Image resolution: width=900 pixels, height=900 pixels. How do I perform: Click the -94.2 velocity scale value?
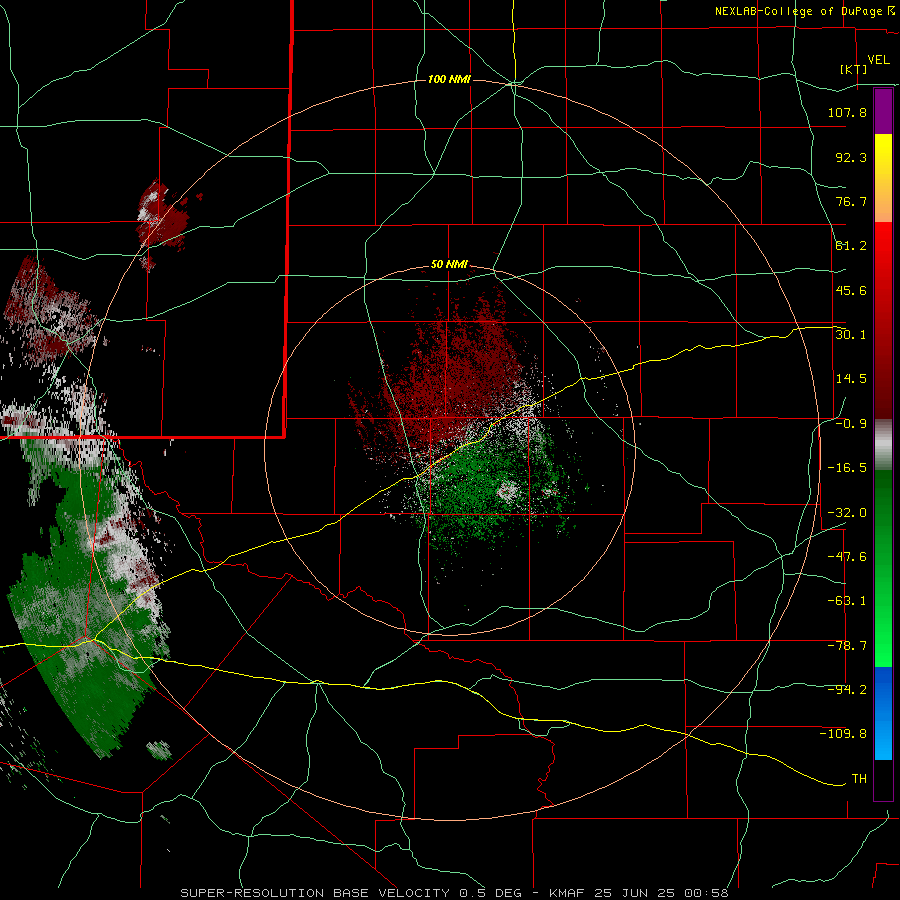[x=847, y=690]
